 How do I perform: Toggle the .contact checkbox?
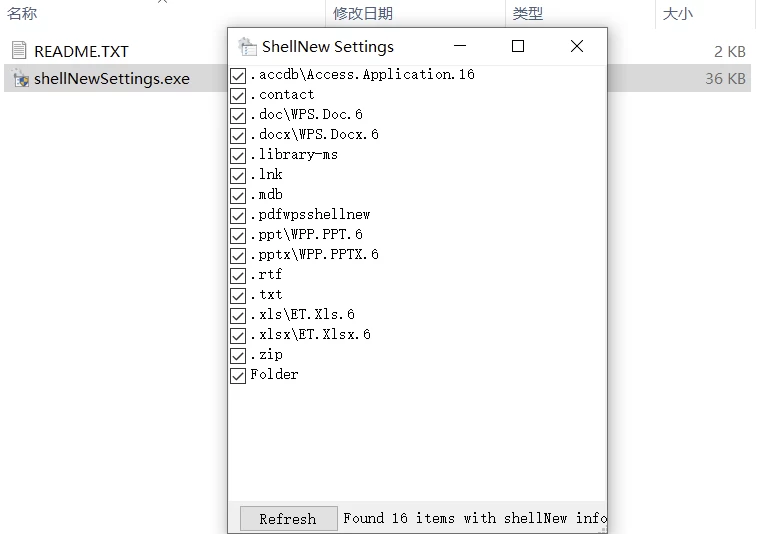(238, 96)
